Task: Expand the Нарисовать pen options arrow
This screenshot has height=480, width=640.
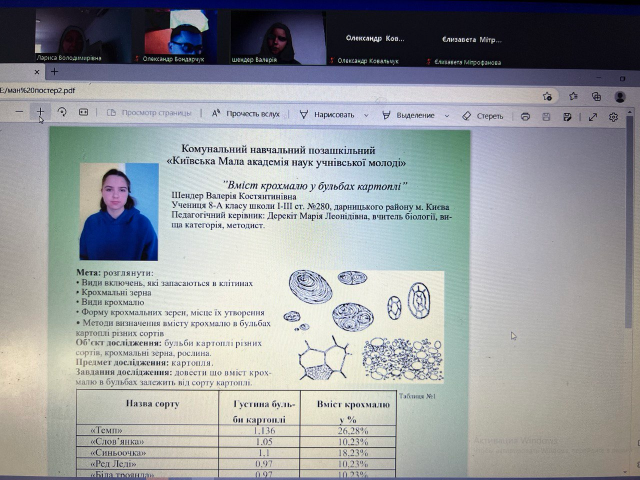Action: [x=366, y=116]
